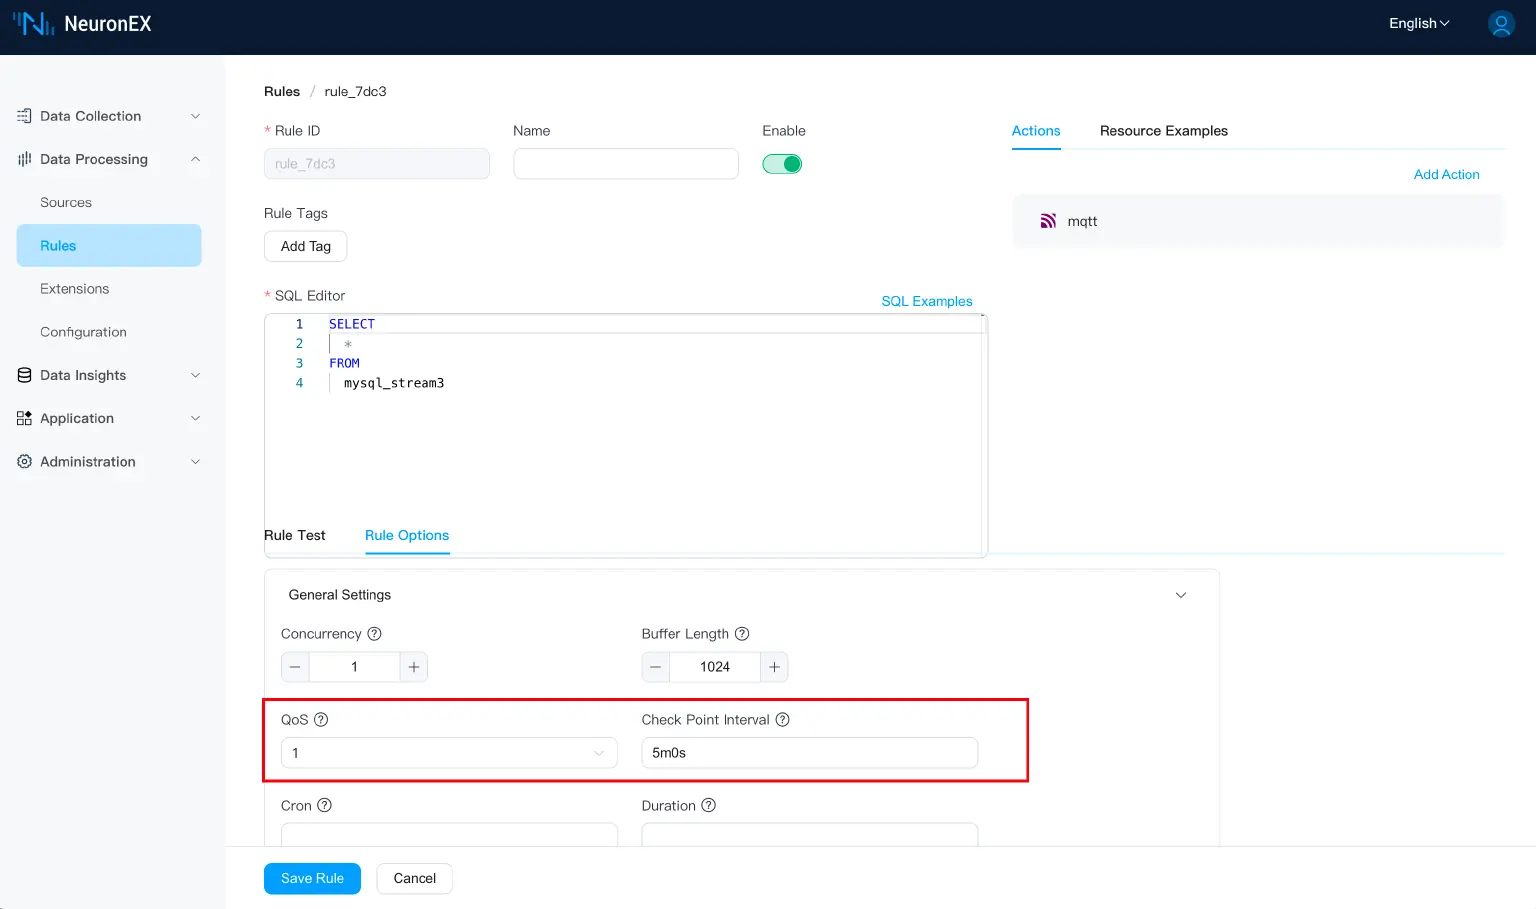Switch to the Rule Test tab

click(x=295, y=536)
